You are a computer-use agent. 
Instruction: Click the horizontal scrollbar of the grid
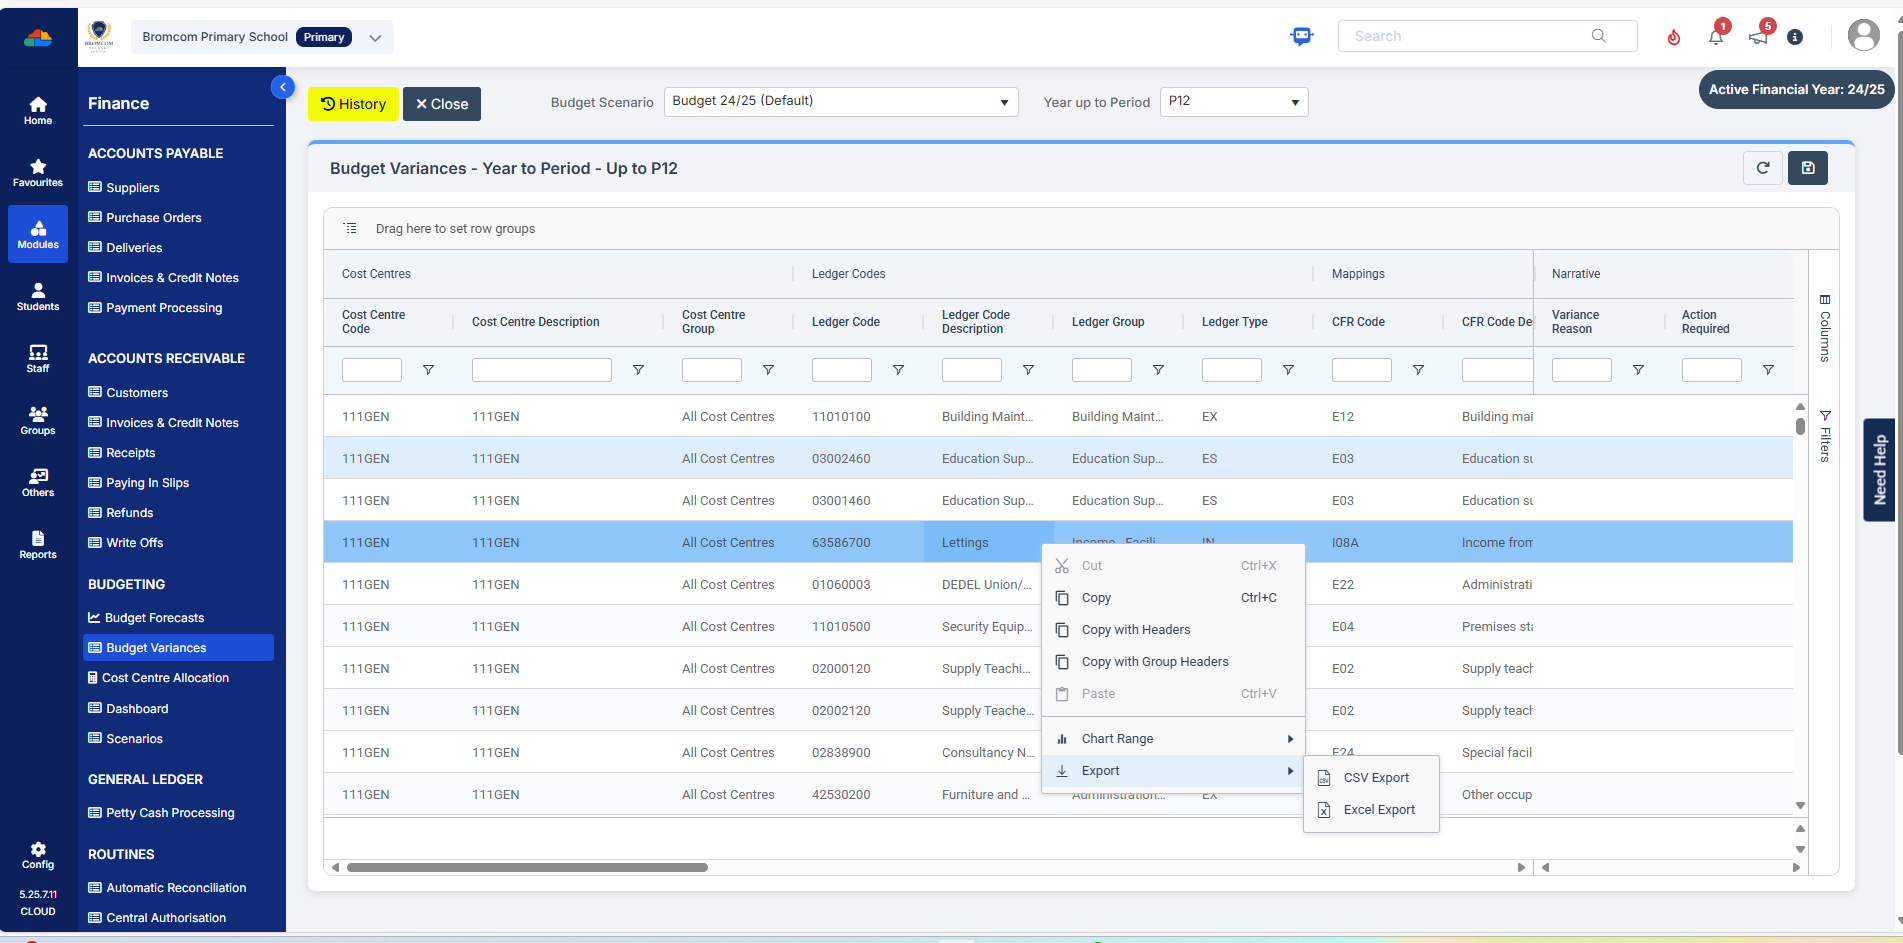527,867
